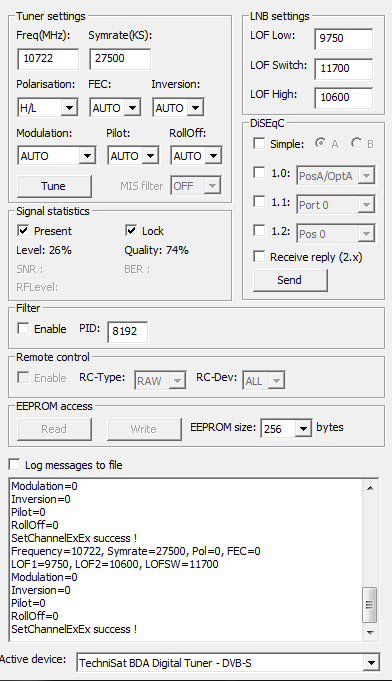Open the Polarisation dropdown
392x681 pixels.
coord(48,108)
